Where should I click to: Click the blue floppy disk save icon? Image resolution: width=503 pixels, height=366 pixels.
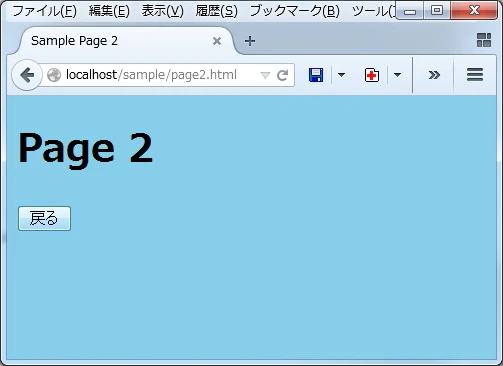(316, 75)
